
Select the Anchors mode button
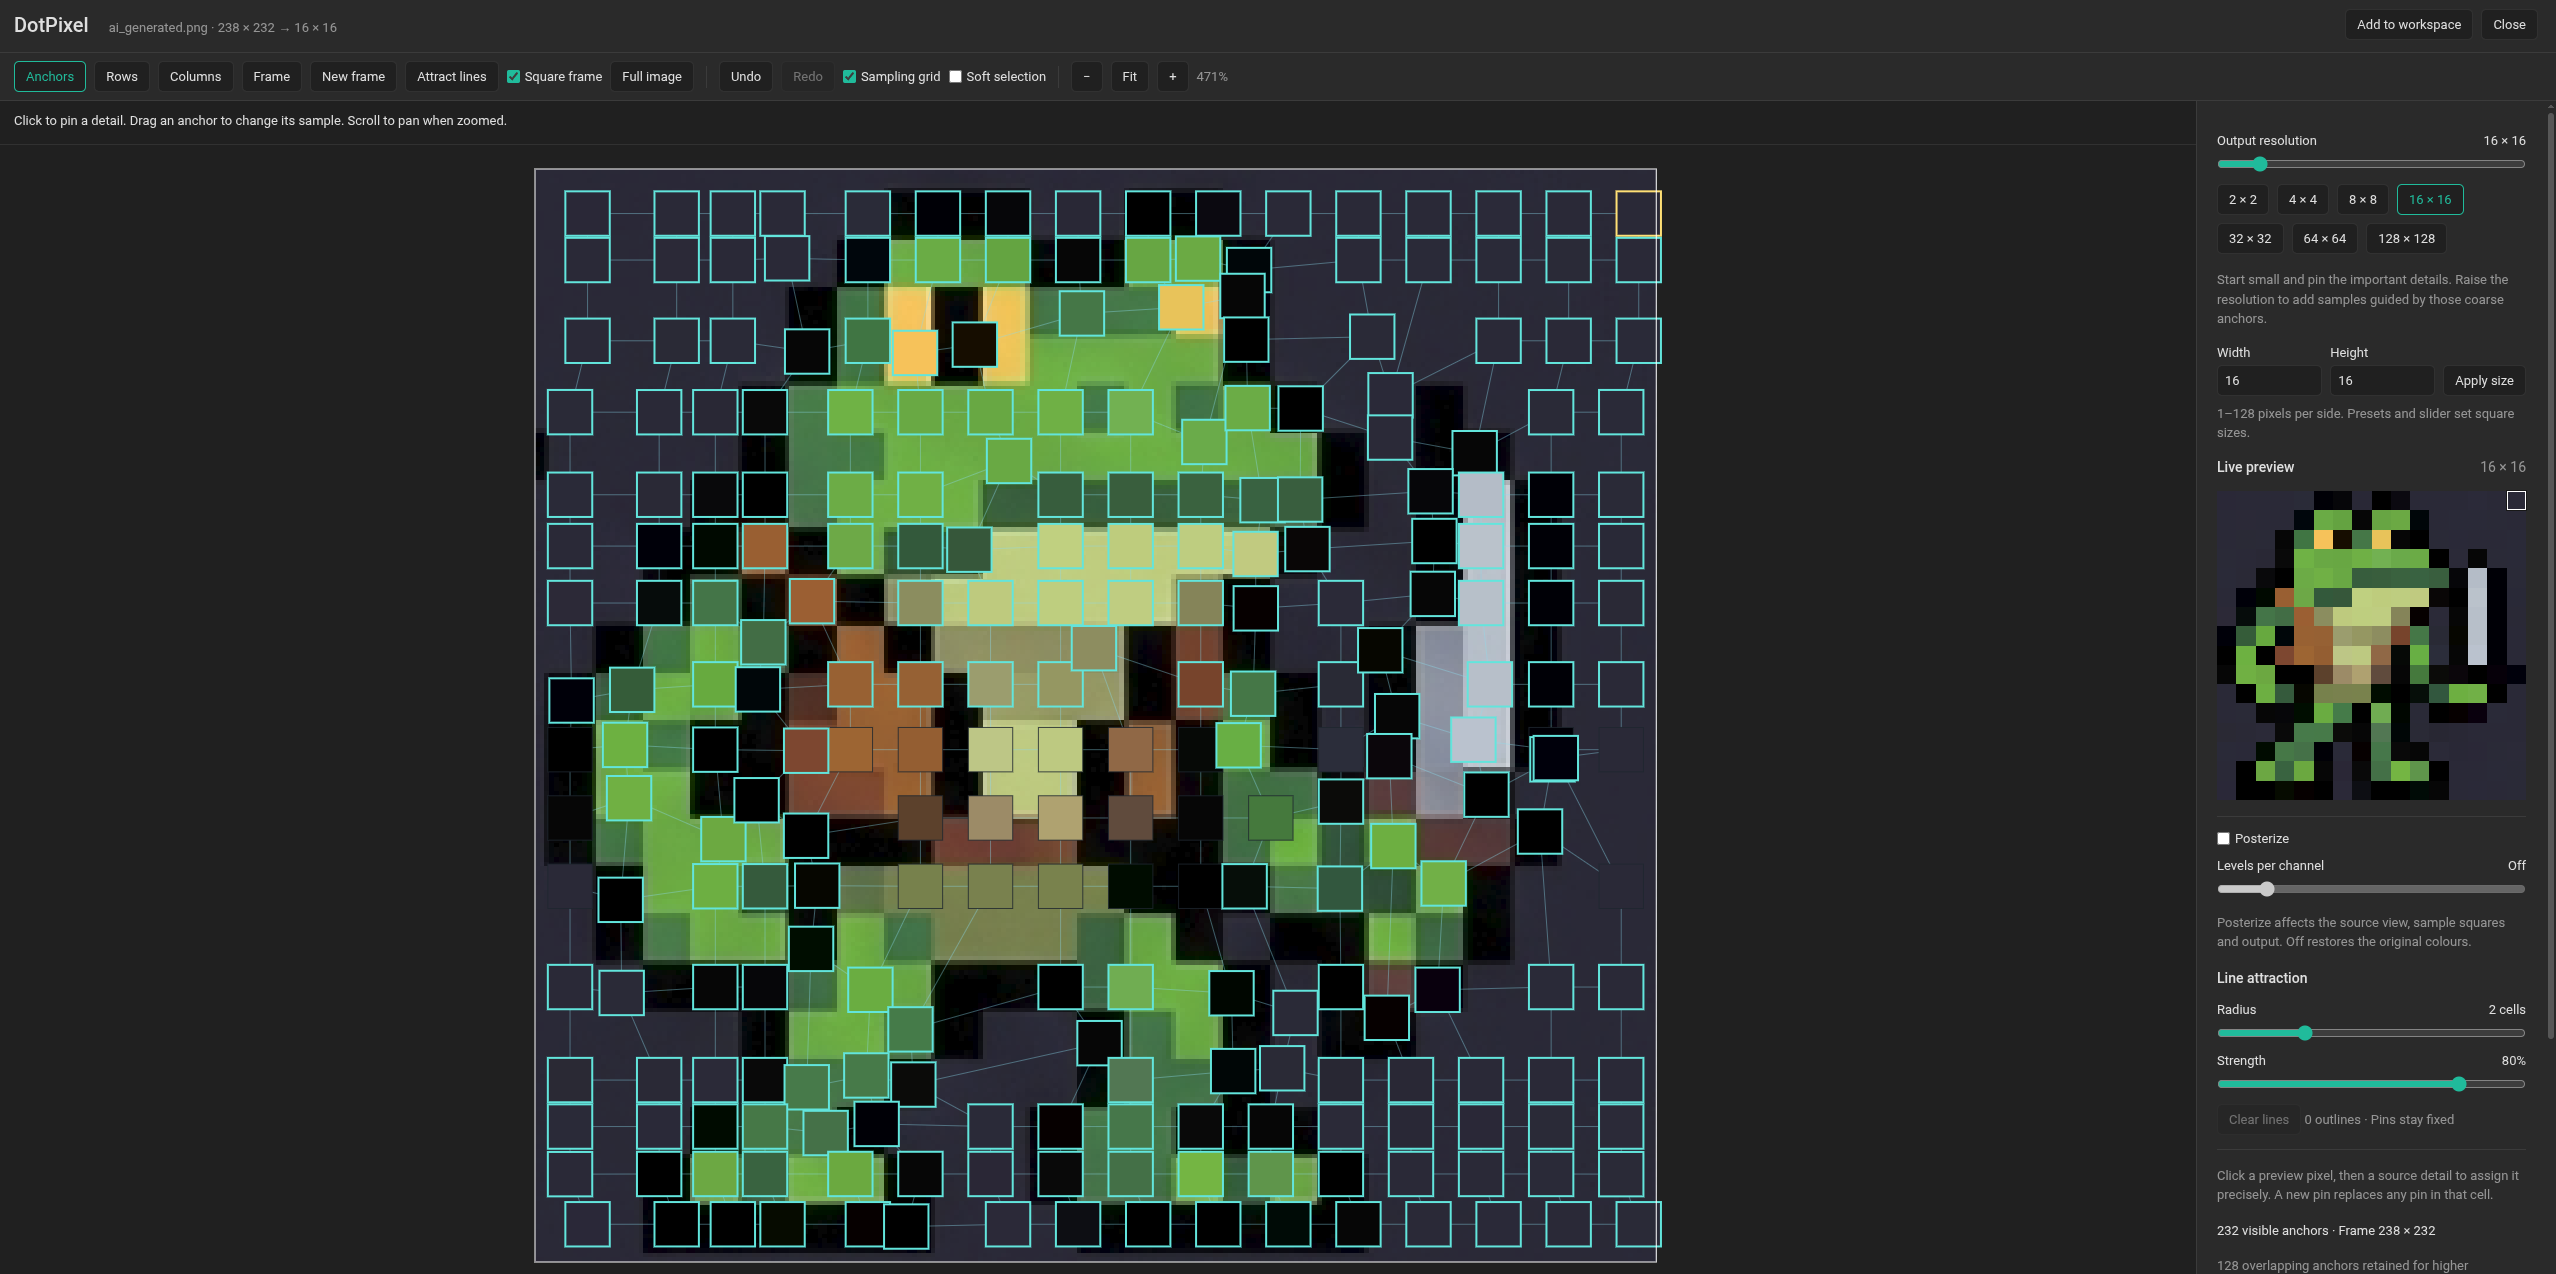coord(50,77)
